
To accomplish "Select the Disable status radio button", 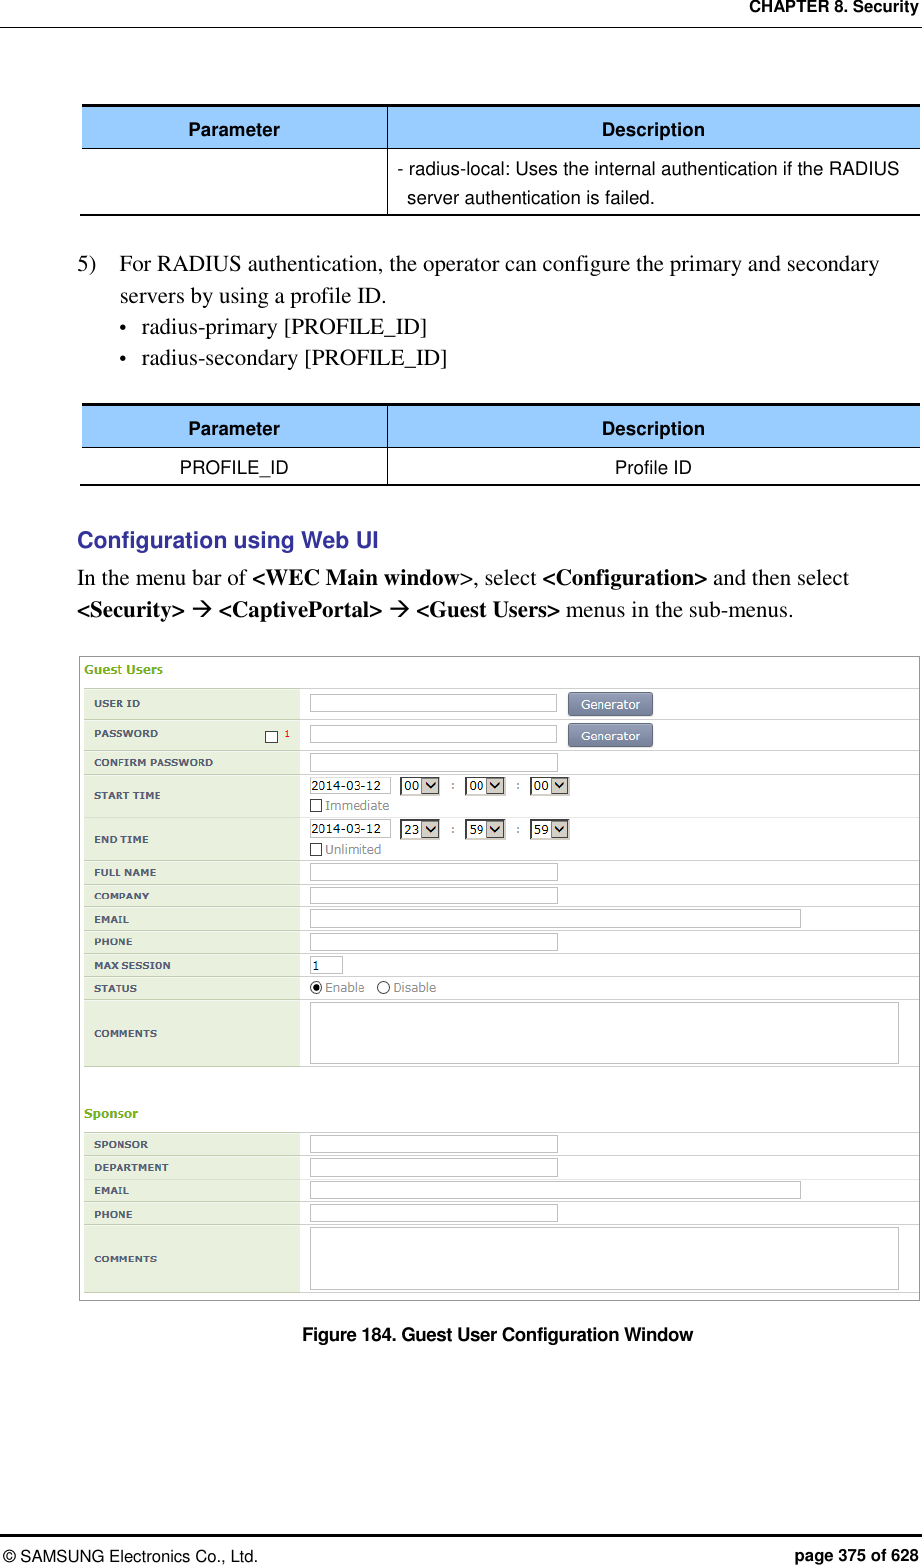I will (383, 987).
